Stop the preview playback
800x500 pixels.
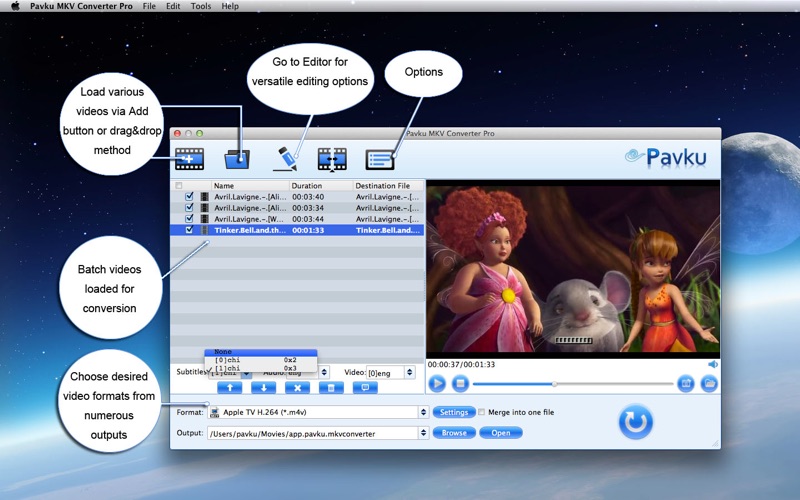pos(460,383)
